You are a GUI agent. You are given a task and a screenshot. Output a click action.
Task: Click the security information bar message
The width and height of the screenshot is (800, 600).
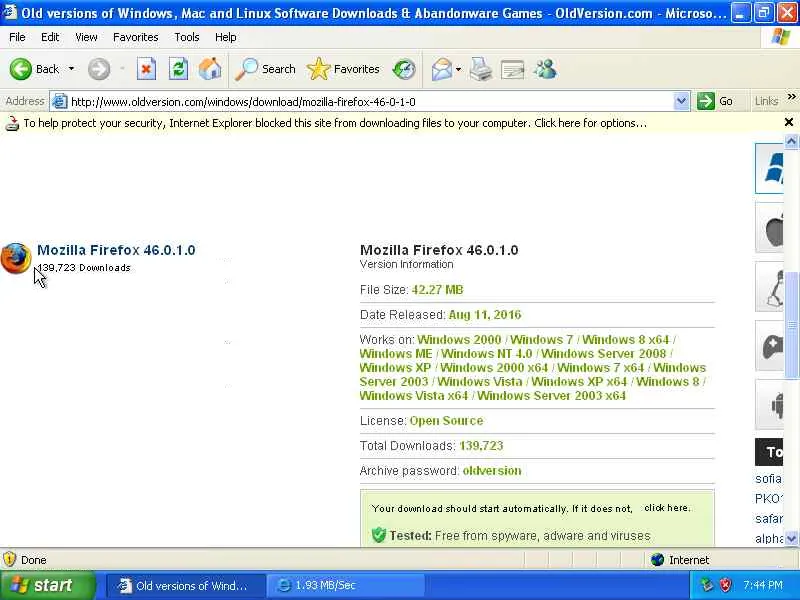pos(335,123)
